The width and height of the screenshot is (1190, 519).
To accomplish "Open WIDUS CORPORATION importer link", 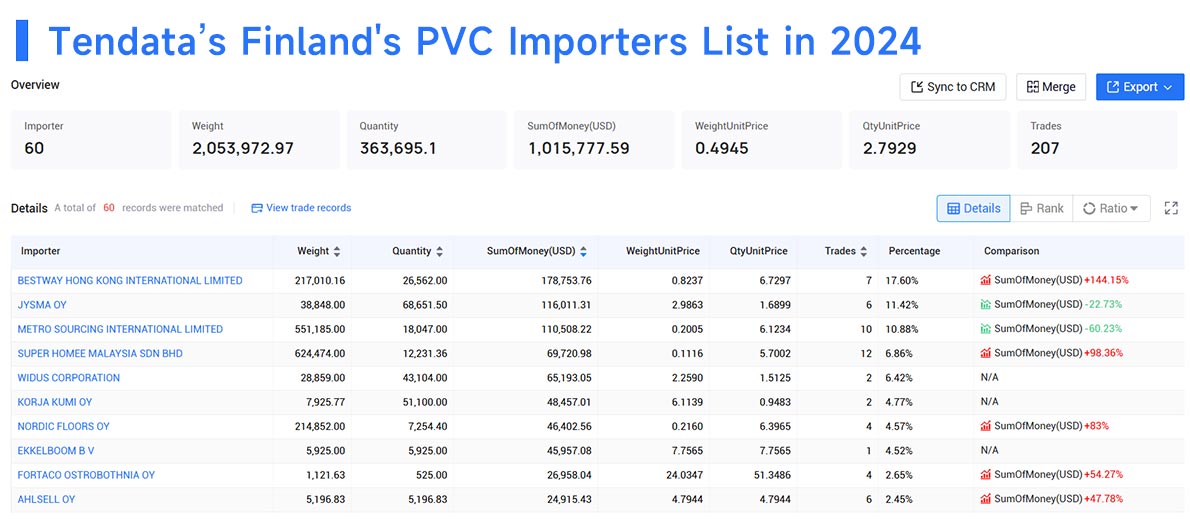I will 68,378.
